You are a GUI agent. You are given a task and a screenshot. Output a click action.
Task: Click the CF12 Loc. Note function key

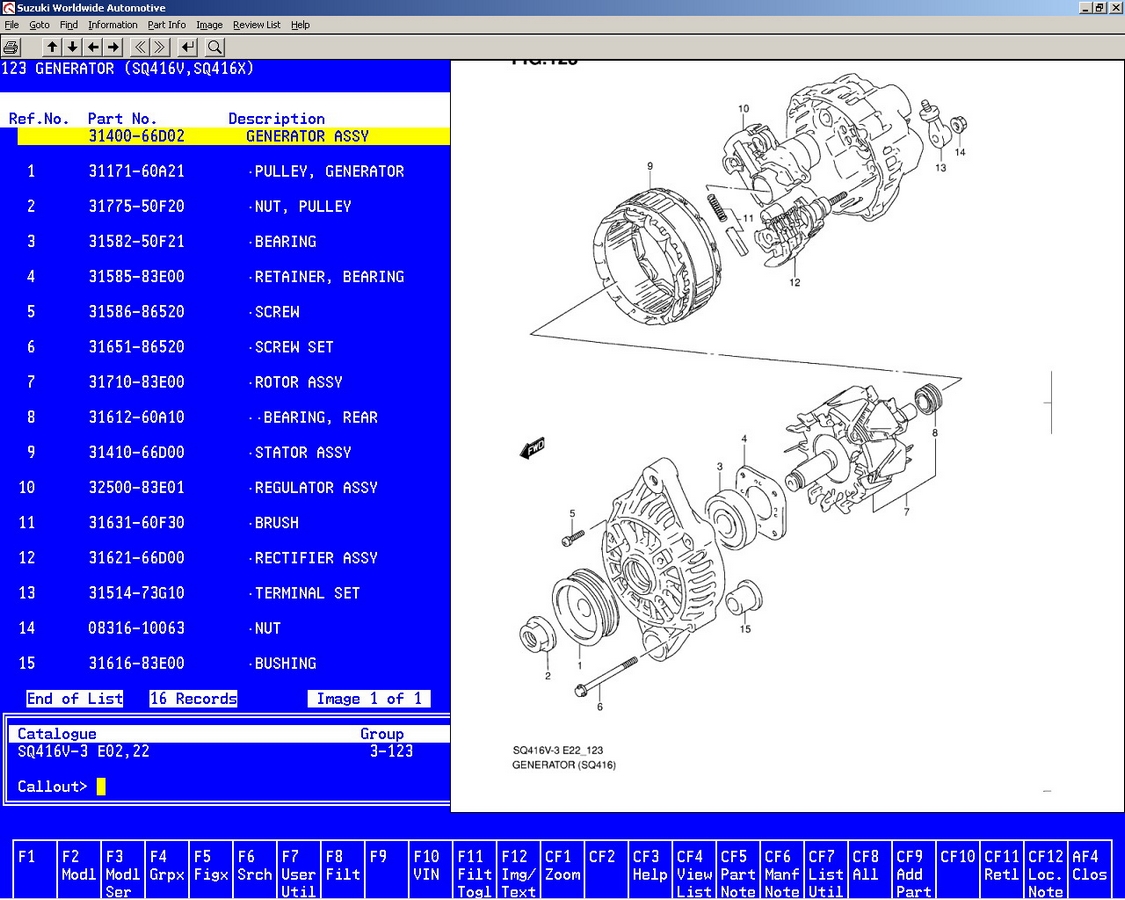click(x=1045, y=869)
